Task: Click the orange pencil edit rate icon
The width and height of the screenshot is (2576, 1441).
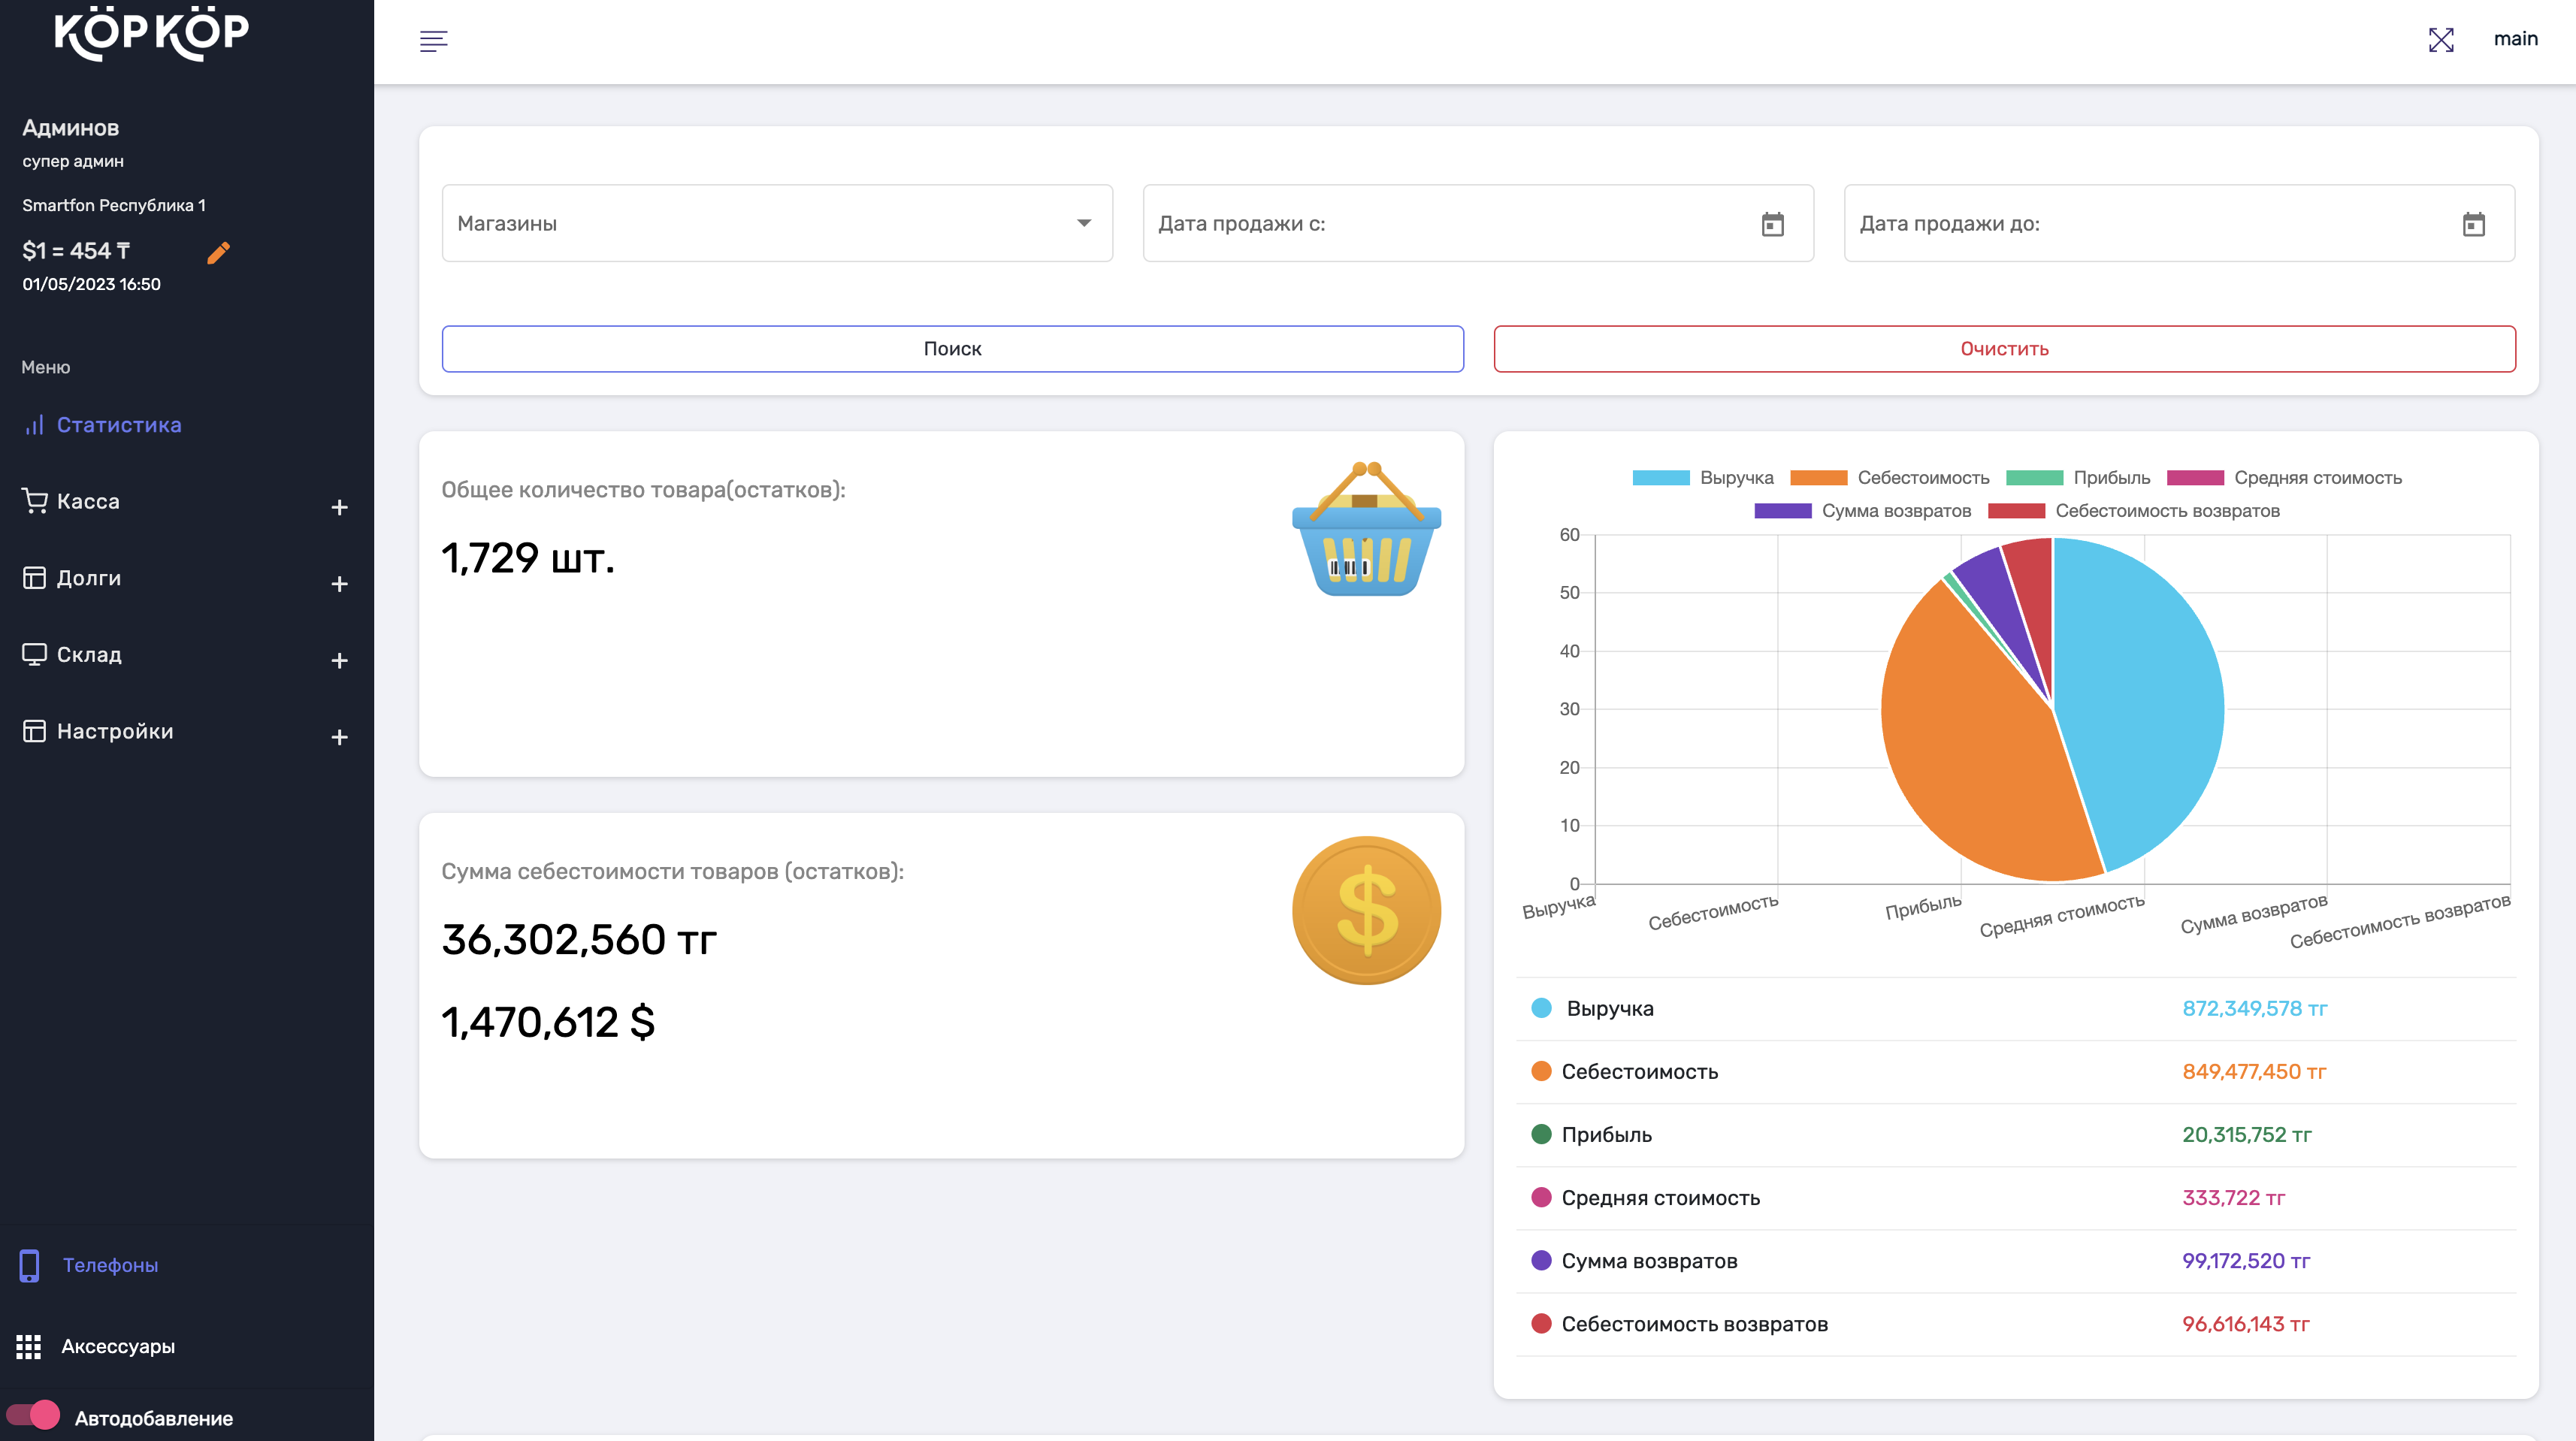Action: tap(218, 253)
